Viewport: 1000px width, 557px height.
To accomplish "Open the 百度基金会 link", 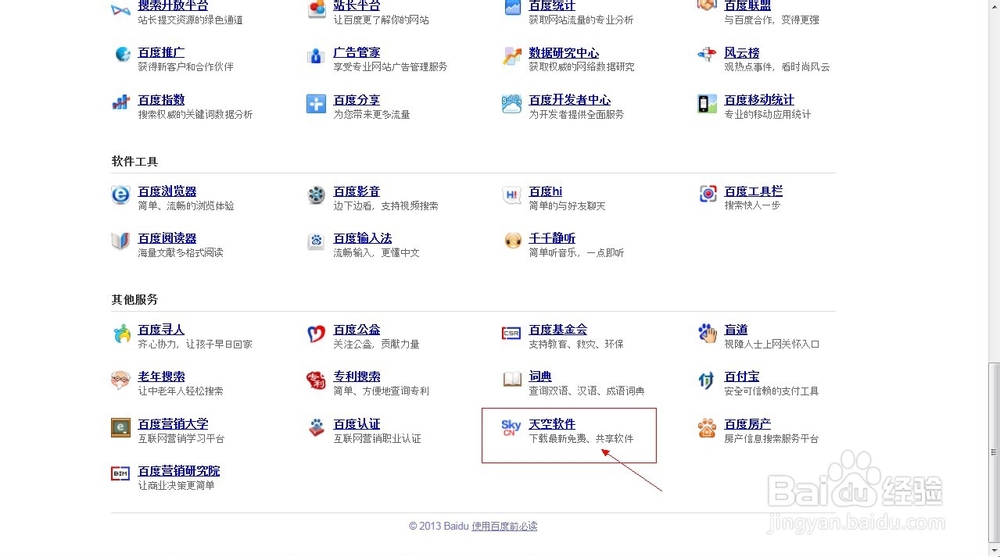I will [x=557, y=329].
